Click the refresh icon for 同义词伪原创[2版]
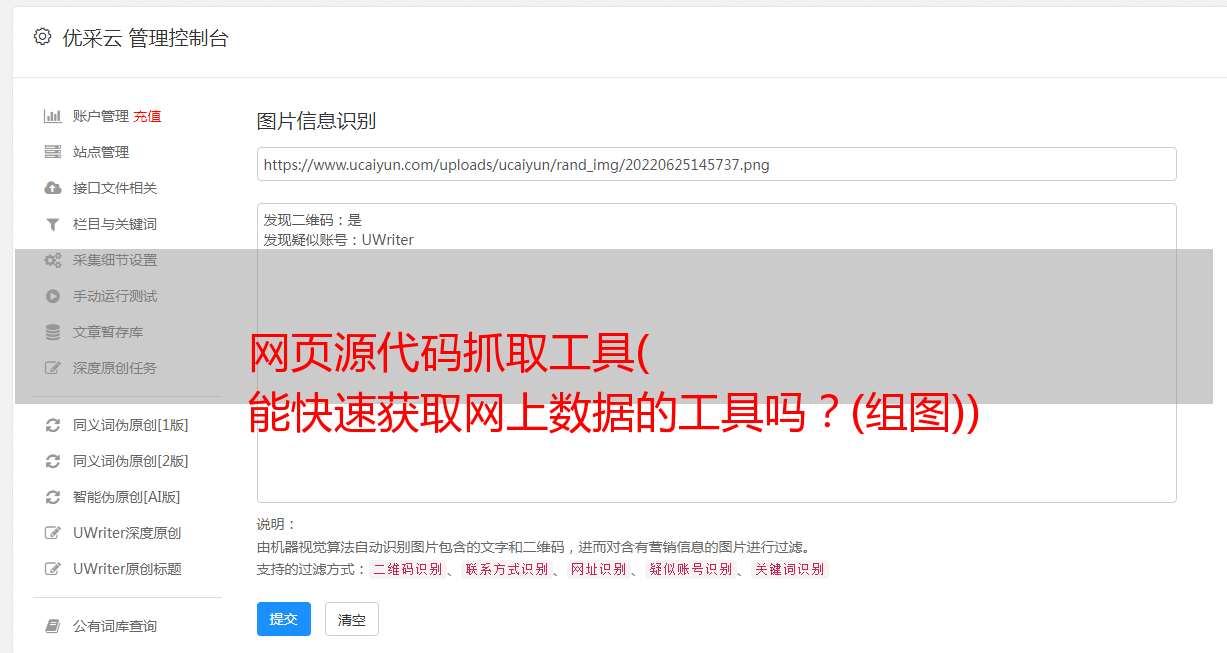The image size is (1227, 653). tap(53, 461)
